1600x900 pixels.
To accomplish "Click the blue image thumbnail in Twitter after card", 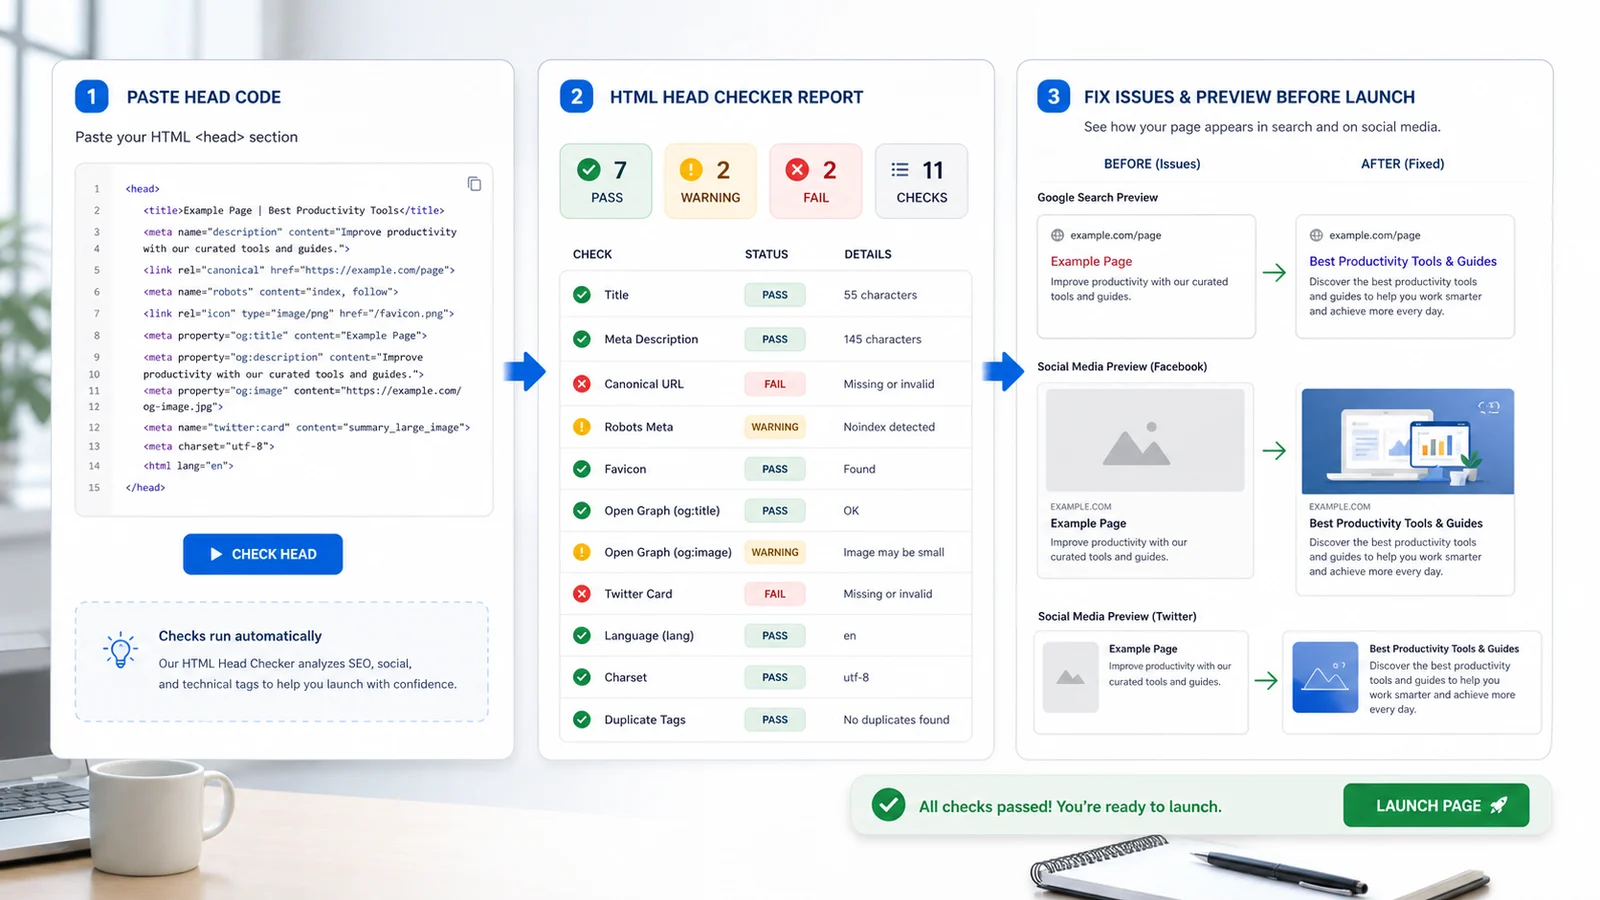I will point(1325,677).
